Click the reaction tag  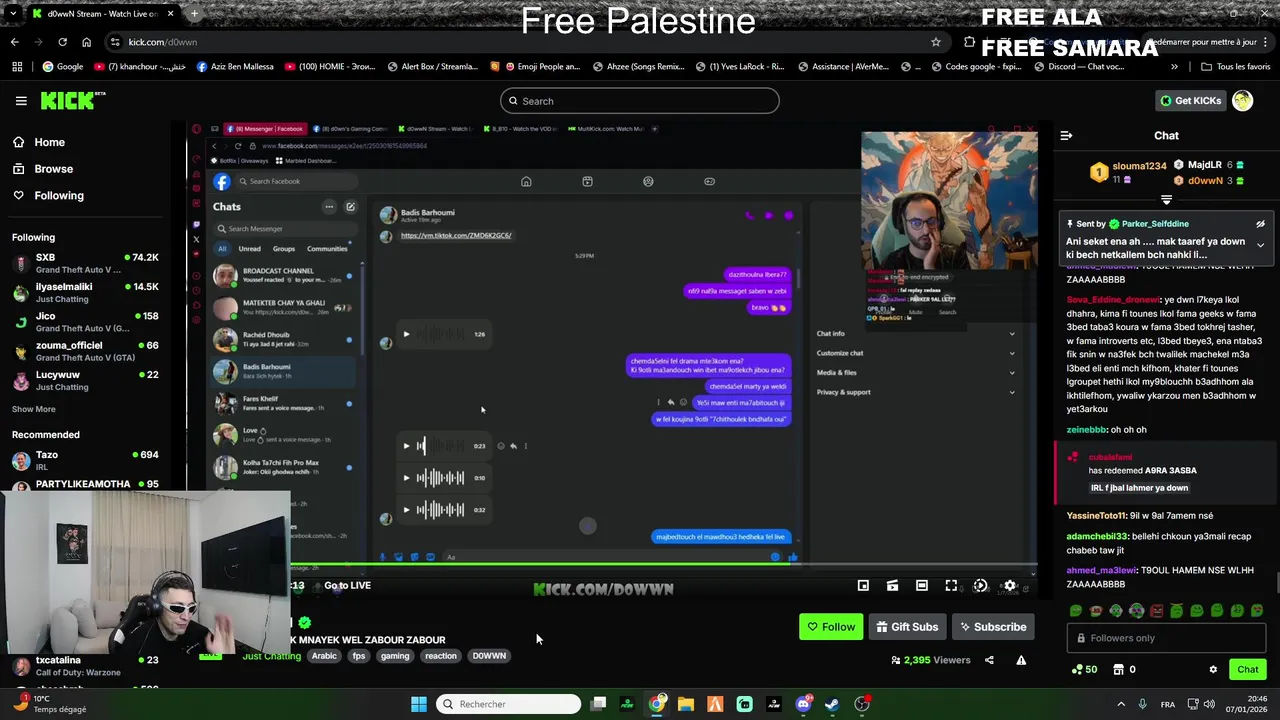click(x=440, y=656)
